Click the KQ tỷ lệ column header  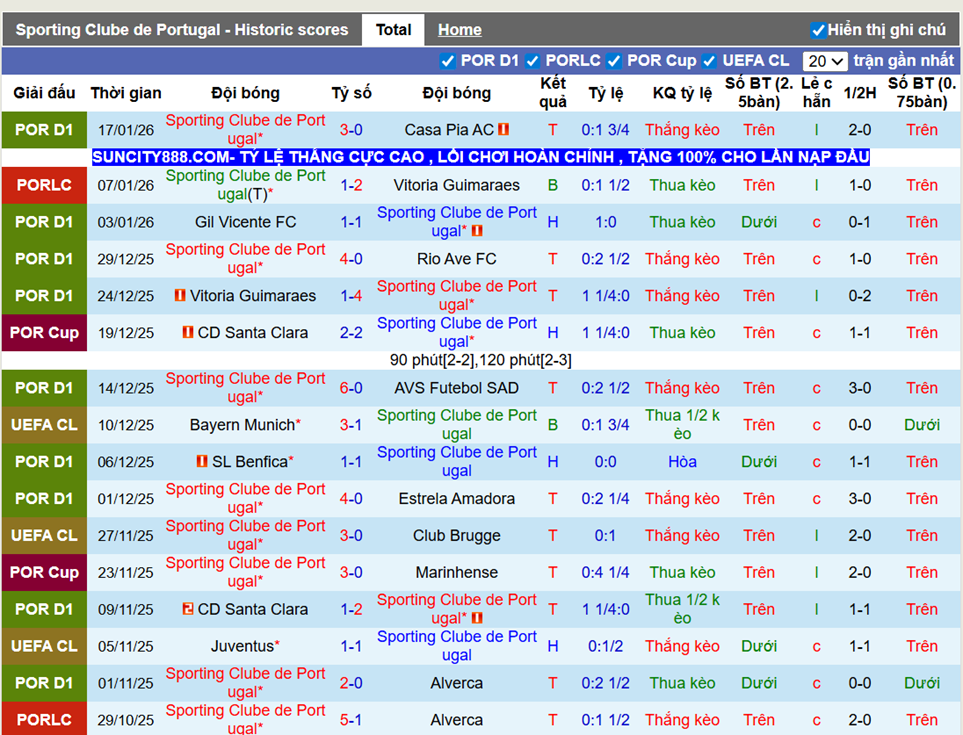point(682,93)
